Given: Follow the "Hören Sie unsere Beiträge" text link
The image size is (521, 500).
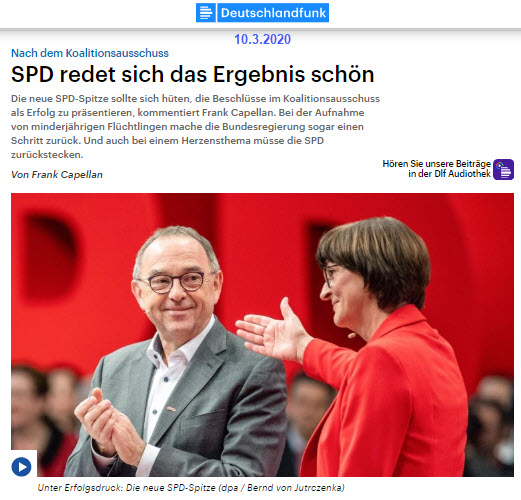Looking at the screenshot, I should [x=436, y=164].
